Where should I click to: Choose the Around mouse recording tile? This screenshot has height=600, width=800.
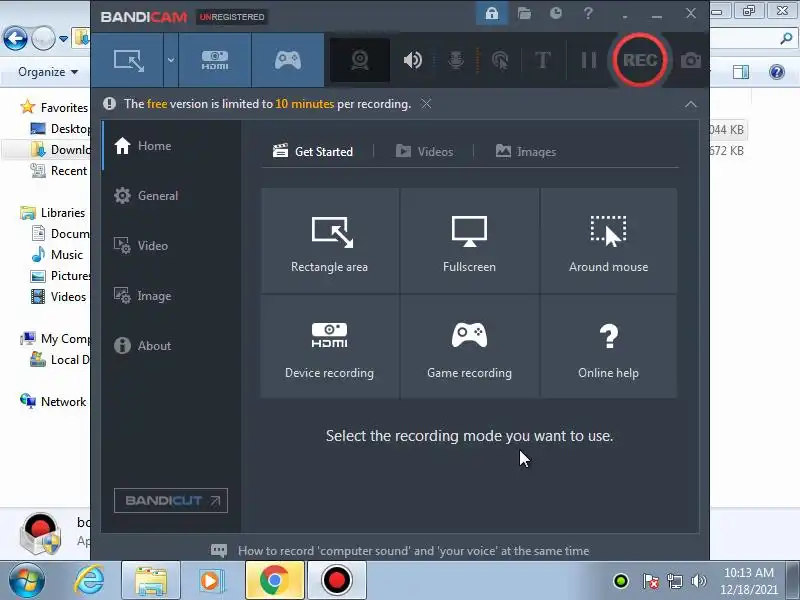(609, 240)
